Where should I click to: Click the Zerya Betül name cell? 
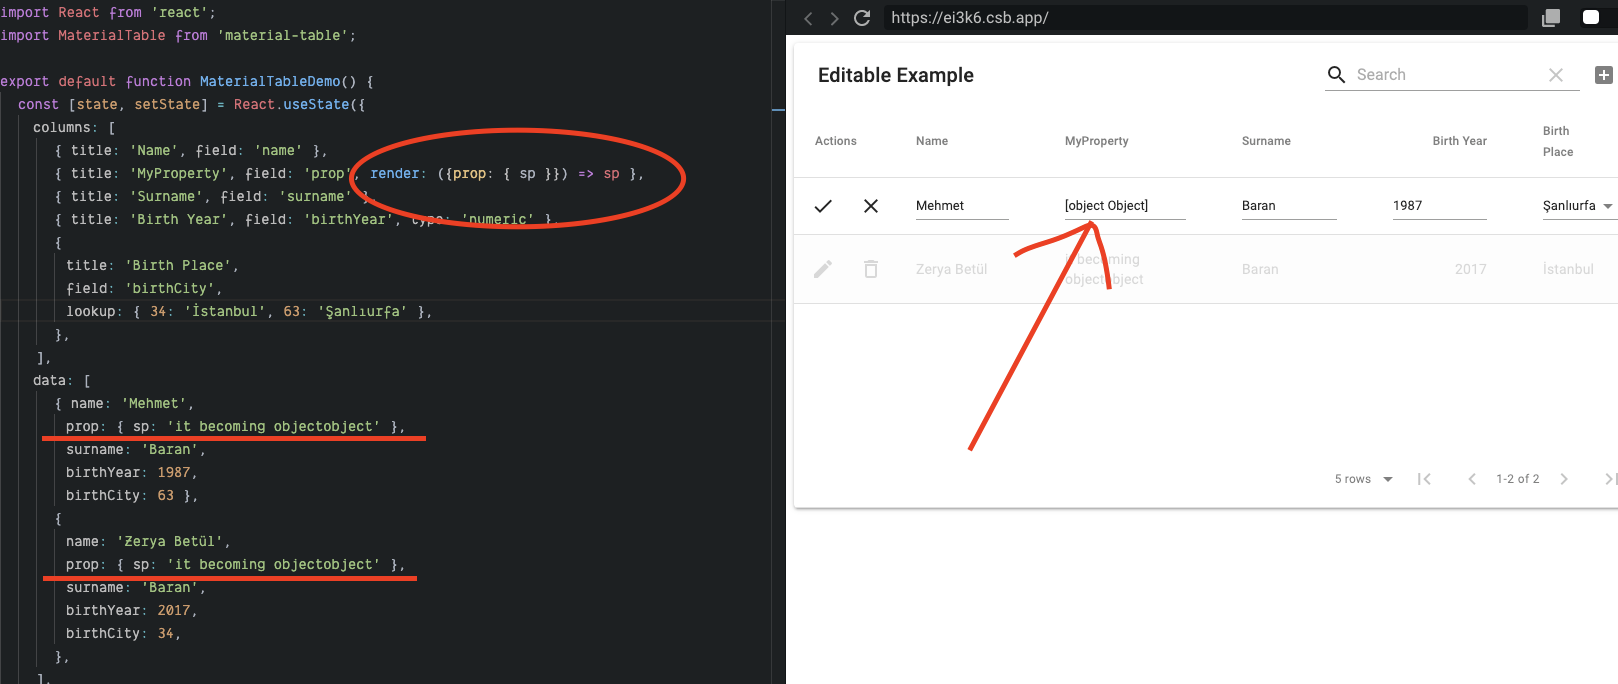coord(951,269)
